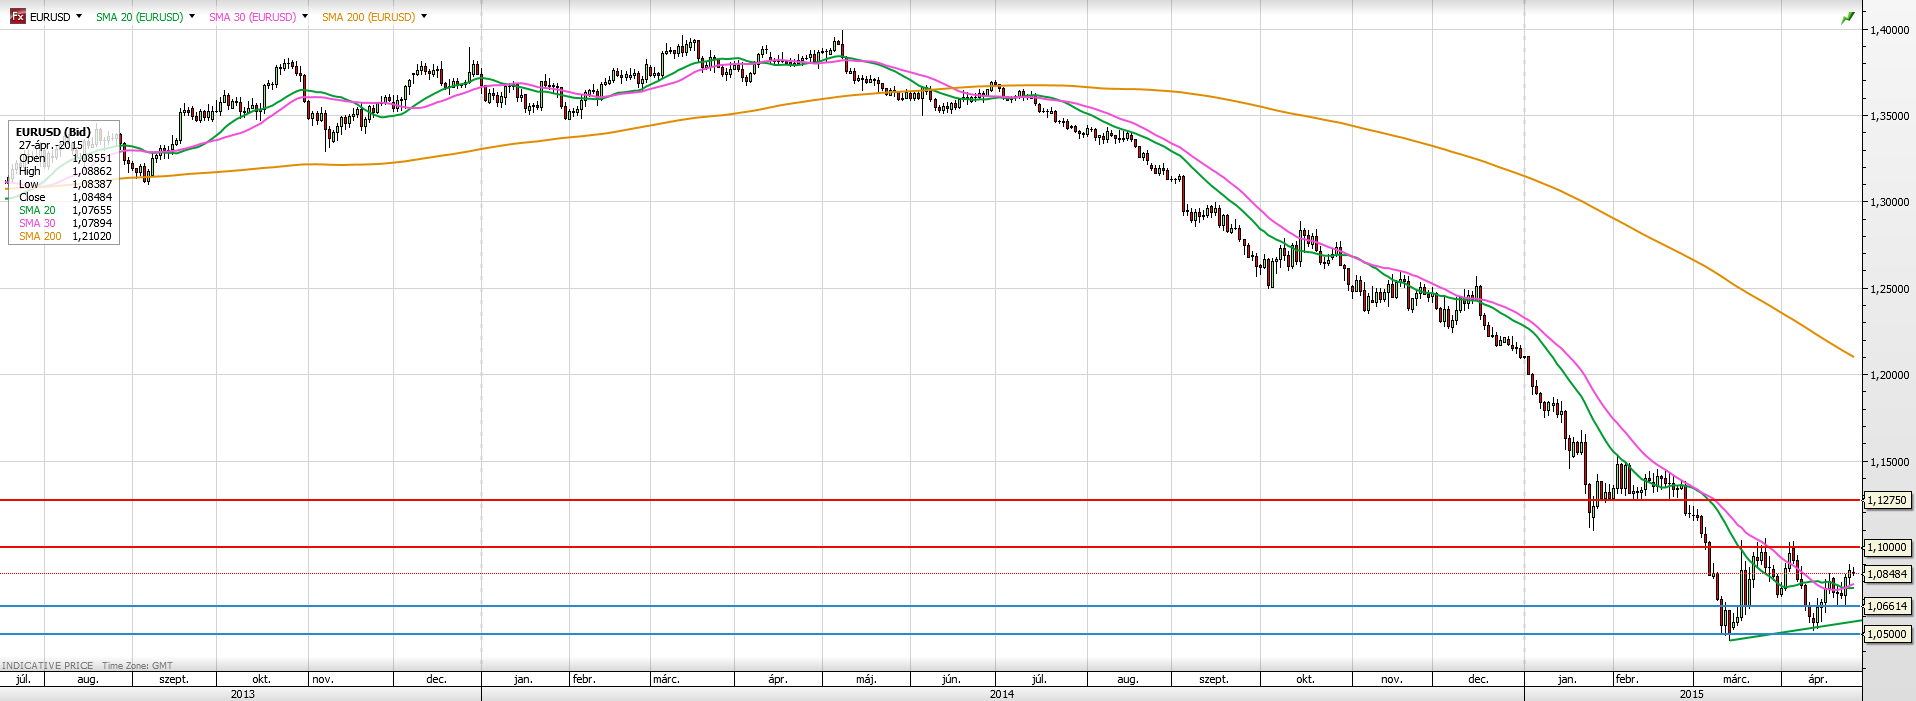Select the green rising trendline near the lows
The height and width of the screenshot is (701, 1916).
tap(1795, 630)
